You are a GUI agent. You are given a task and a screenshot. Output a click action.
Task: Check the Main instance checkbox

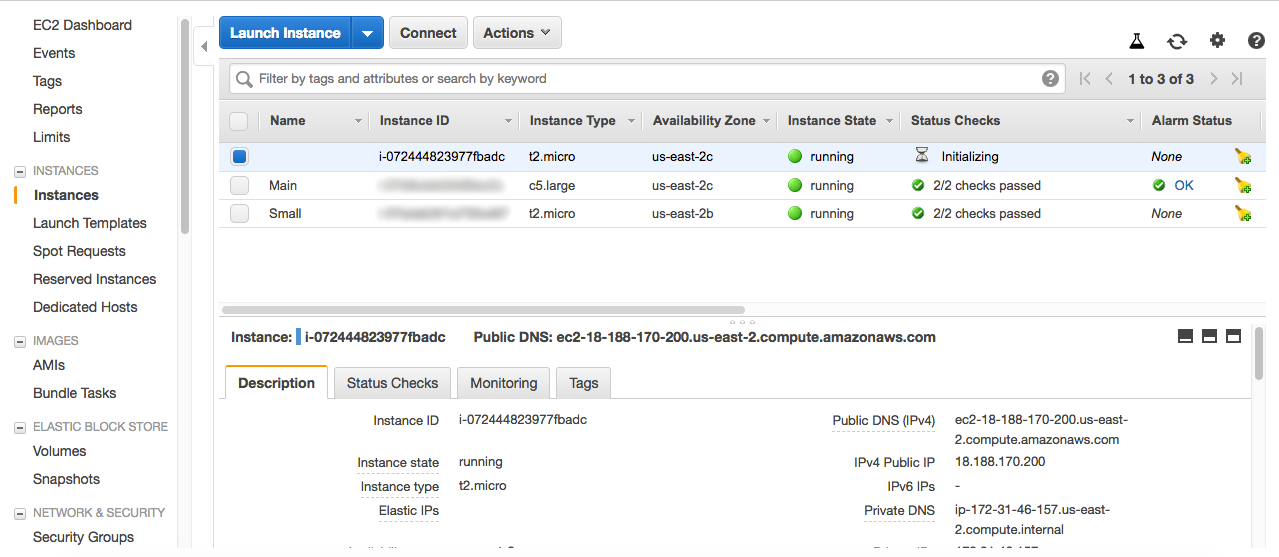click(239, 185)
